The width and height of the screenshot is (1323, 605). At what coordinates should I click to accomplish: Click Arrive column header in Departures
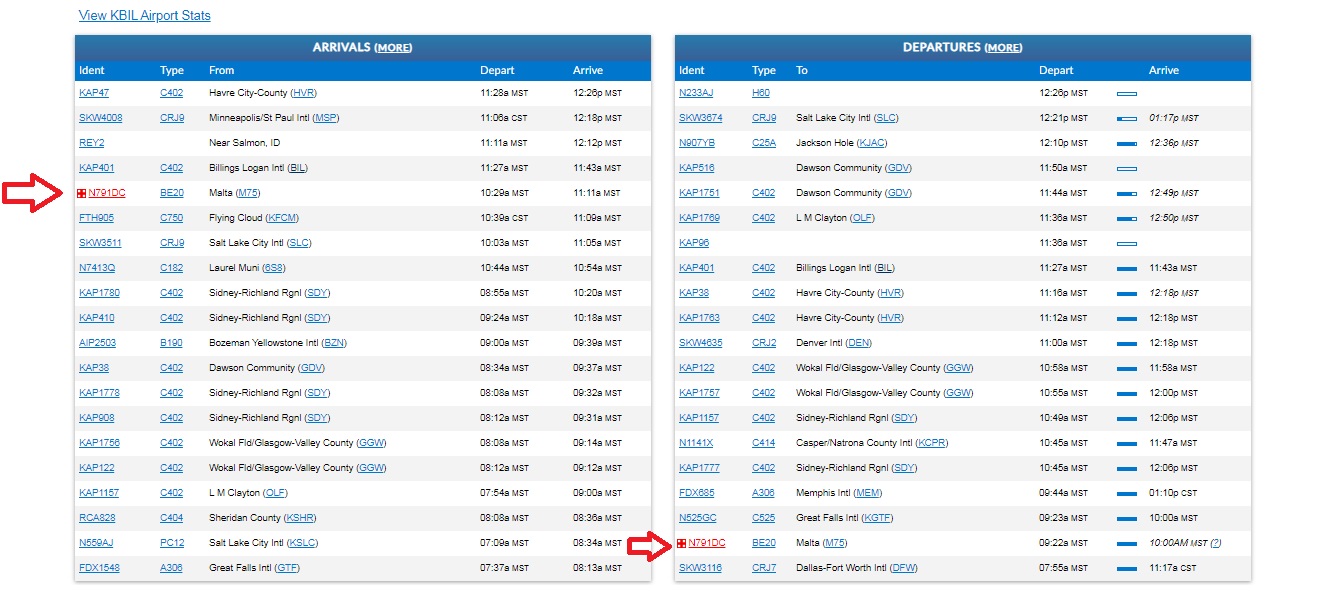click(x=1164, y=71)
